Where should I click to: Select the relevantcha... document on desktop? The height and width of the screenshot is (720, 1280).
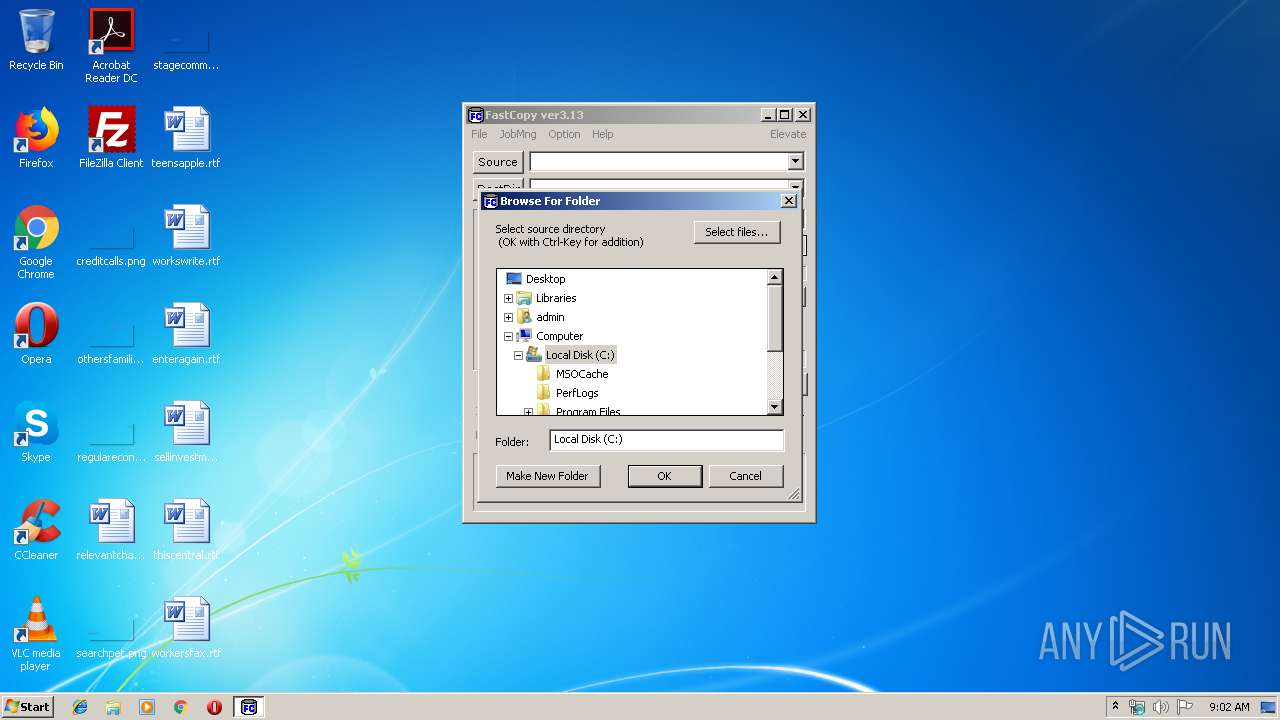tap(111, 530)
